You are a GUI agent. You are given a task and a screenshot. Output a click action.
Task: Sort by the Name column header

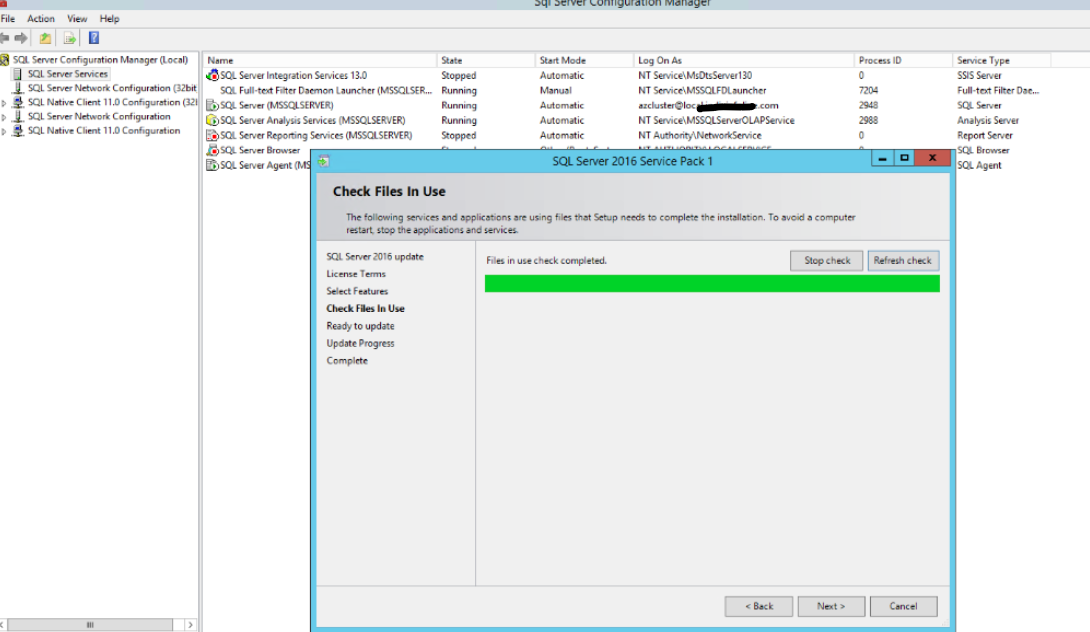(320, 60)
